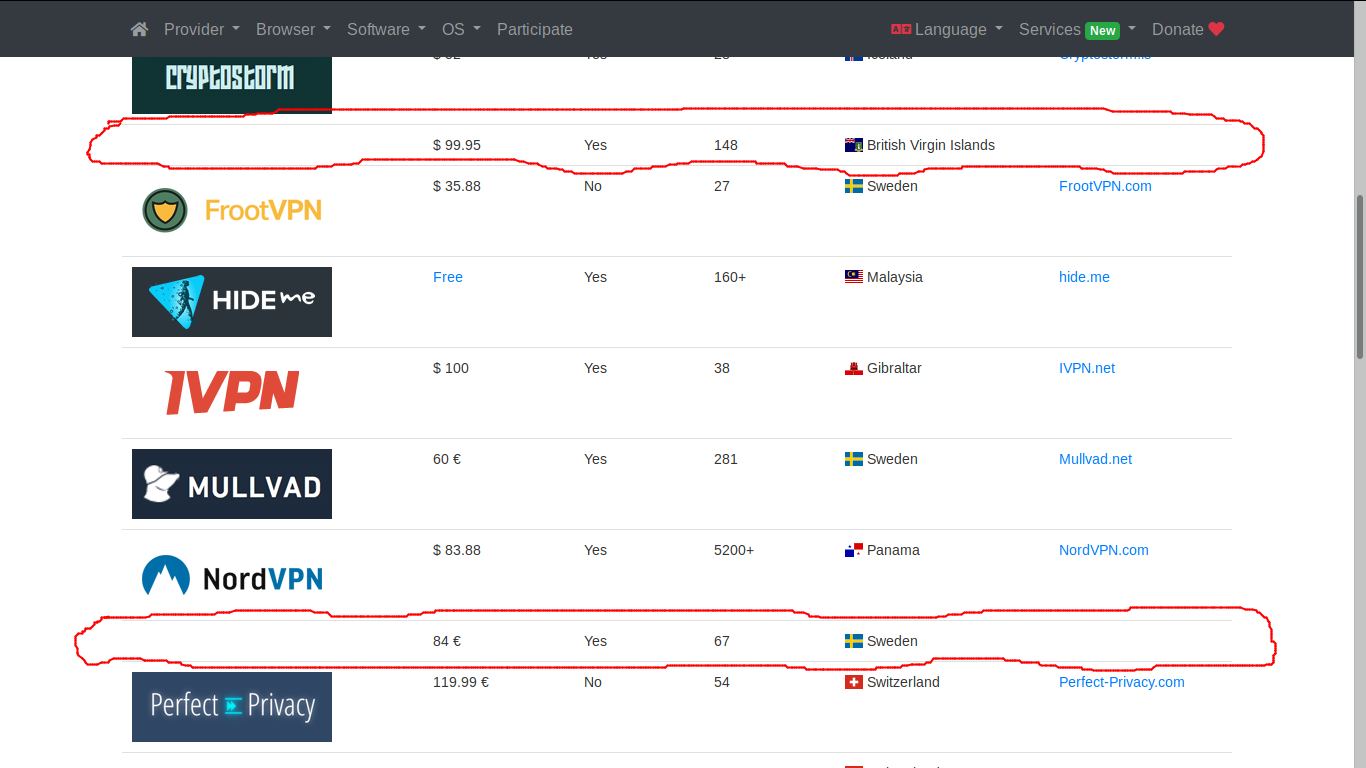The height and width of the screenshot is (768, 1366).
Task: Select the No value in Perfect Privacy row
Action: (x=593, y=682)
